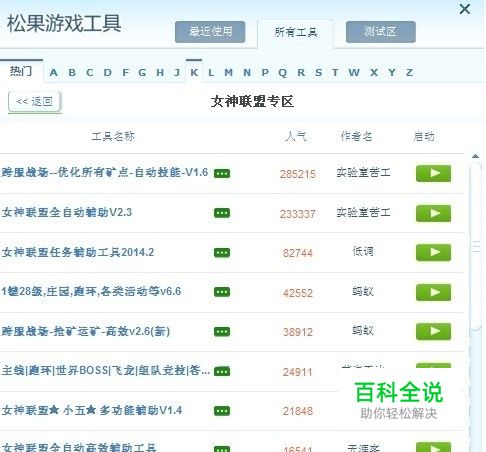Open 跨服战场-抢矿运矿-高效v2.6(新) link

tap(86, 331)
